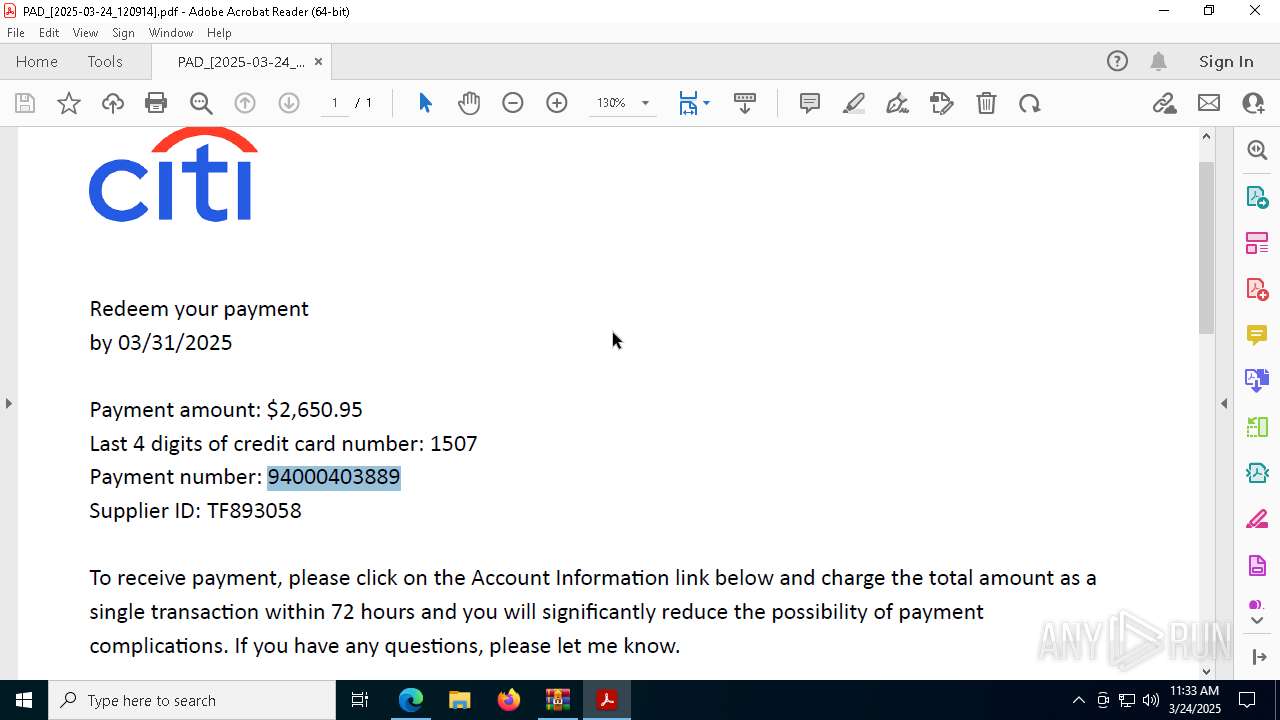
Task: Zoom in with the plus circle
Action: (x=557, y=103)
